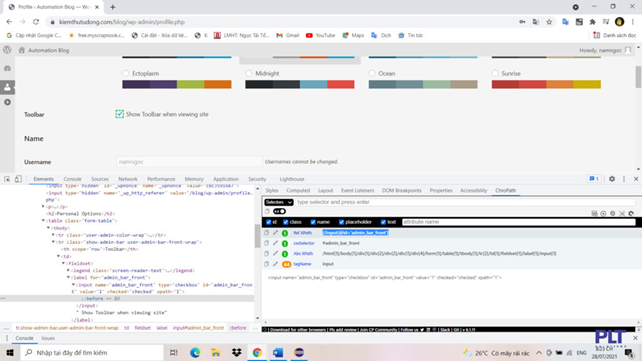Reload the page
This screenshot has width=642, height=361.
36,22
